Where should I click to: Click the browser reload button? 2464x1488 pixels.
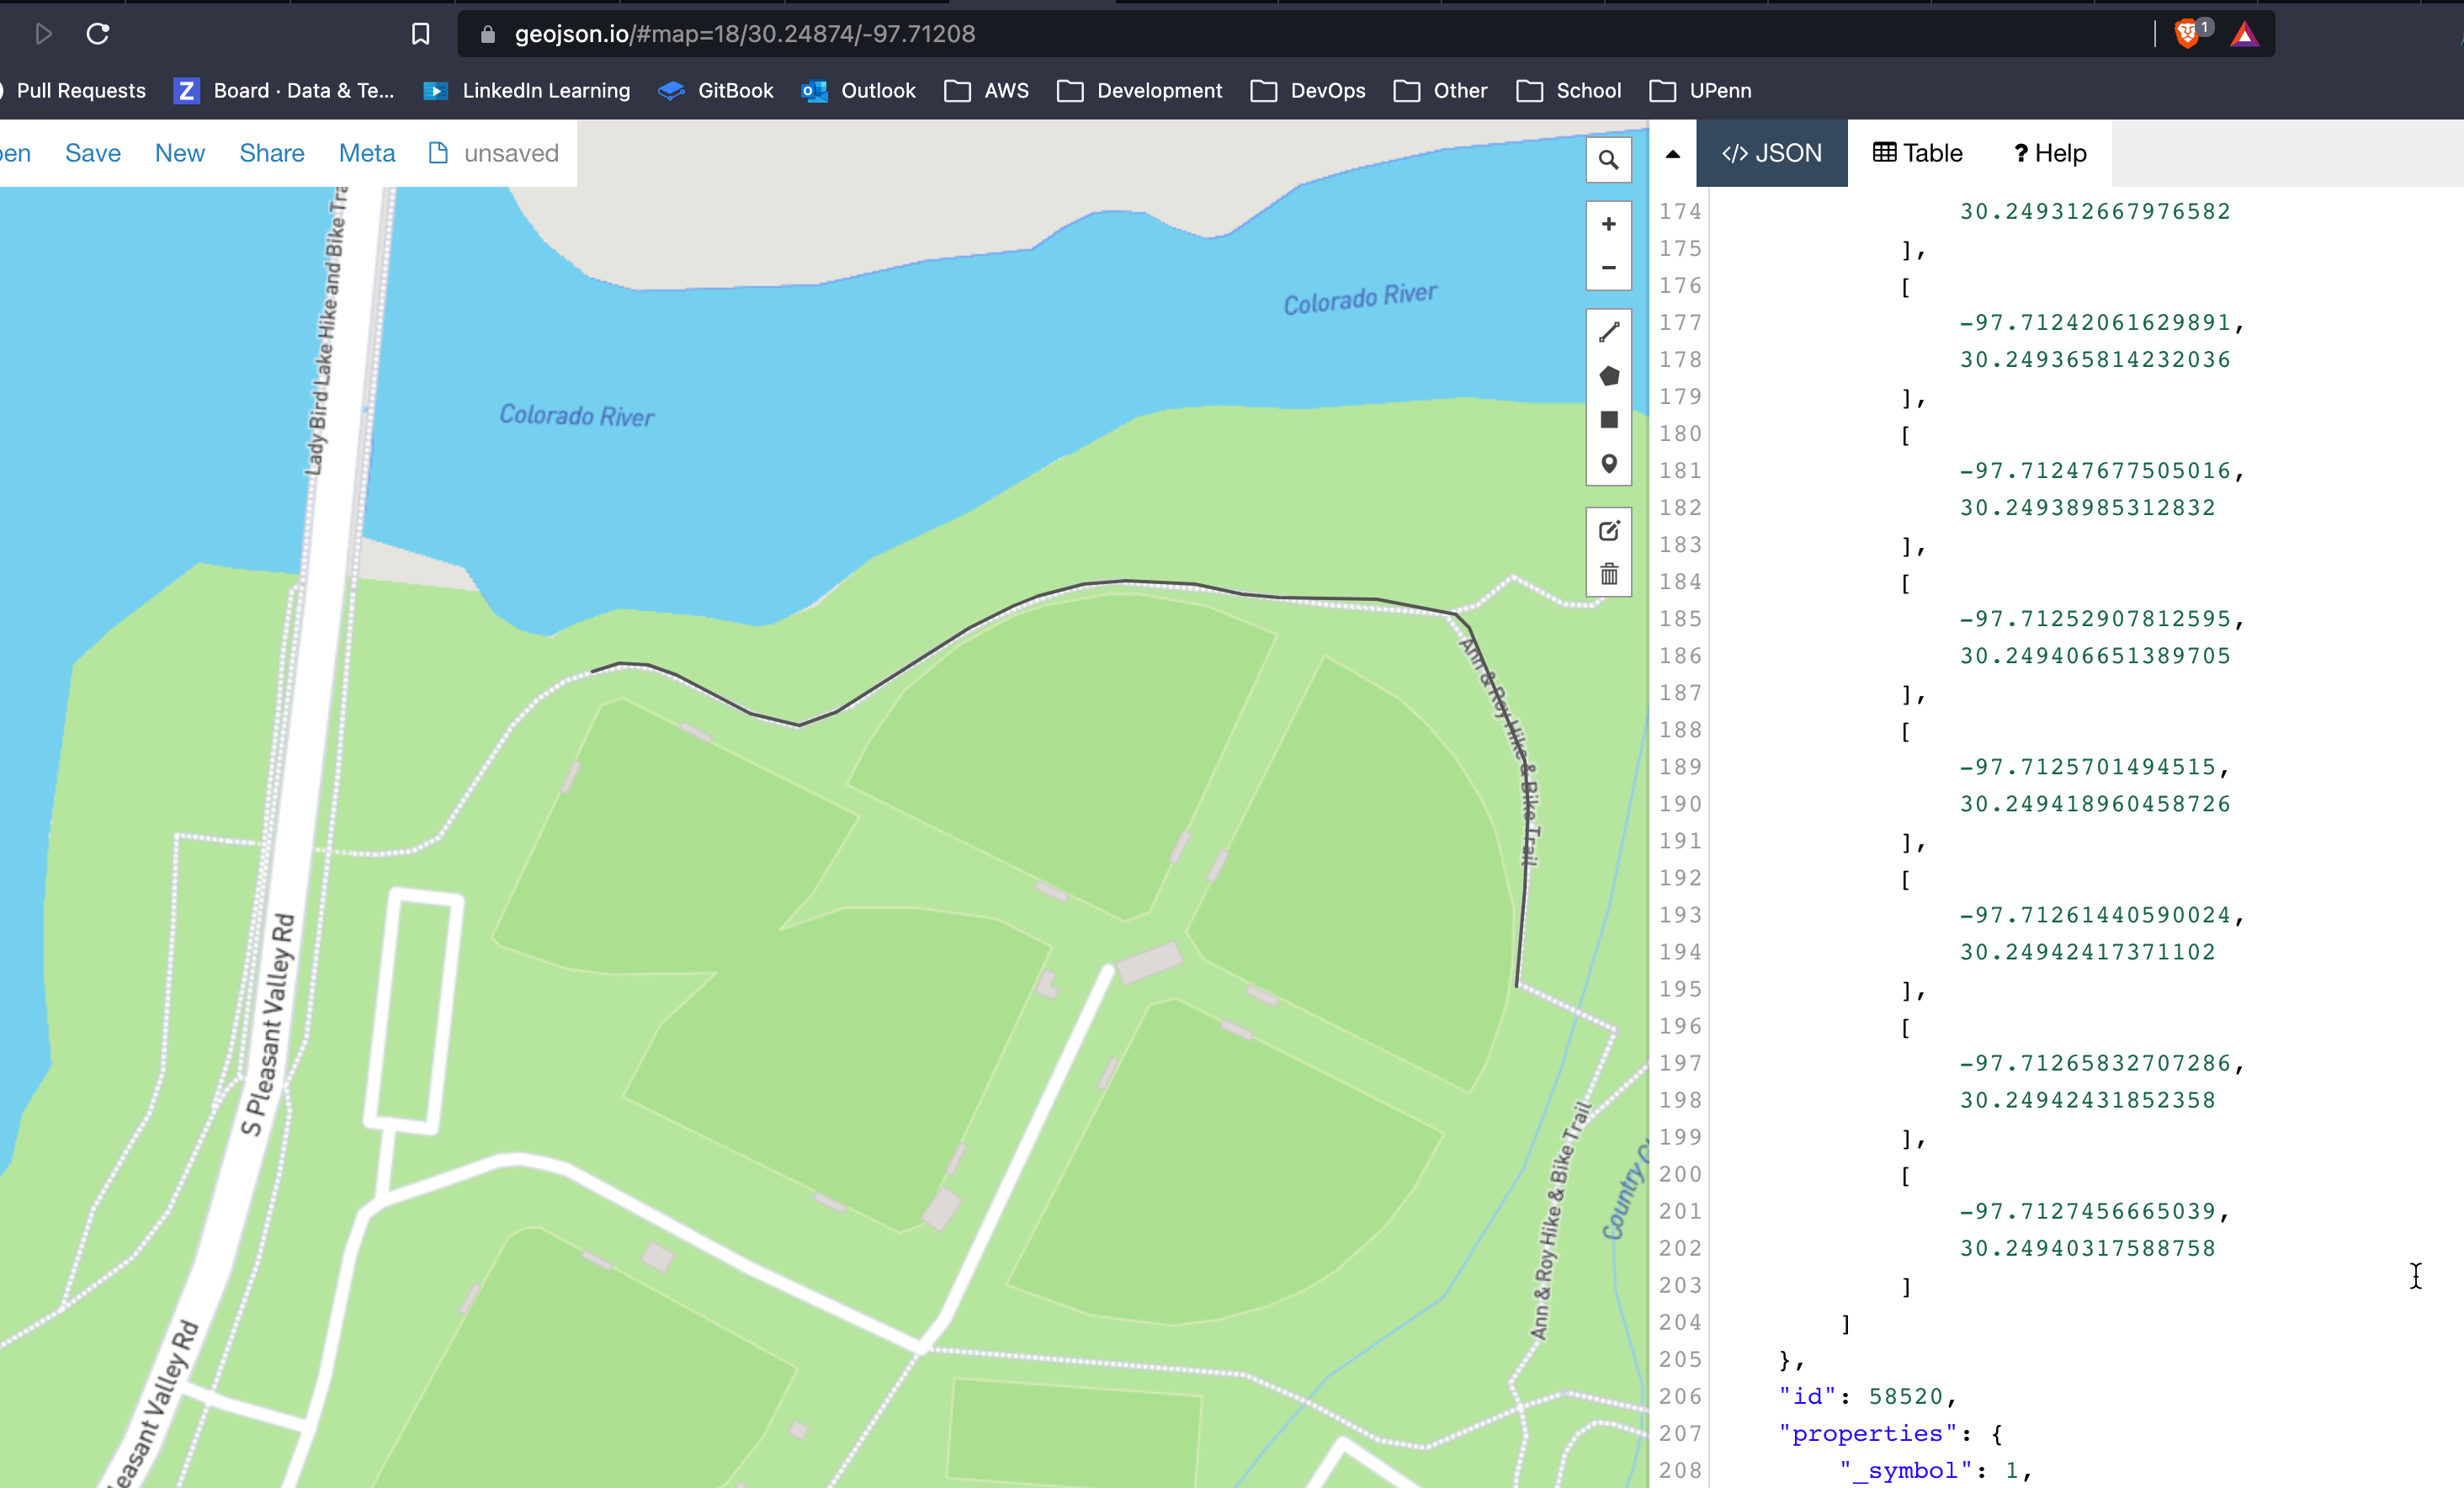tap(97, 34)
